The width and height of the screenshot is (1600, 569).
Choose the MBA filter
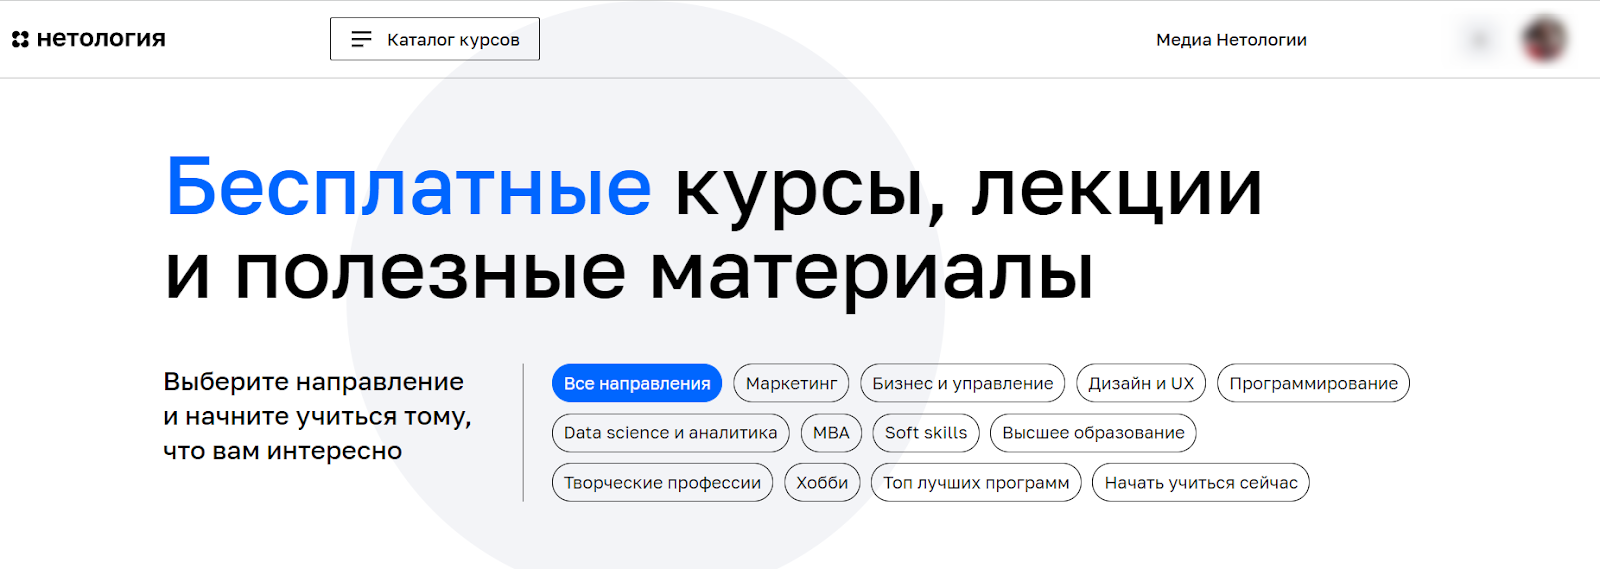tap(831, 433)
